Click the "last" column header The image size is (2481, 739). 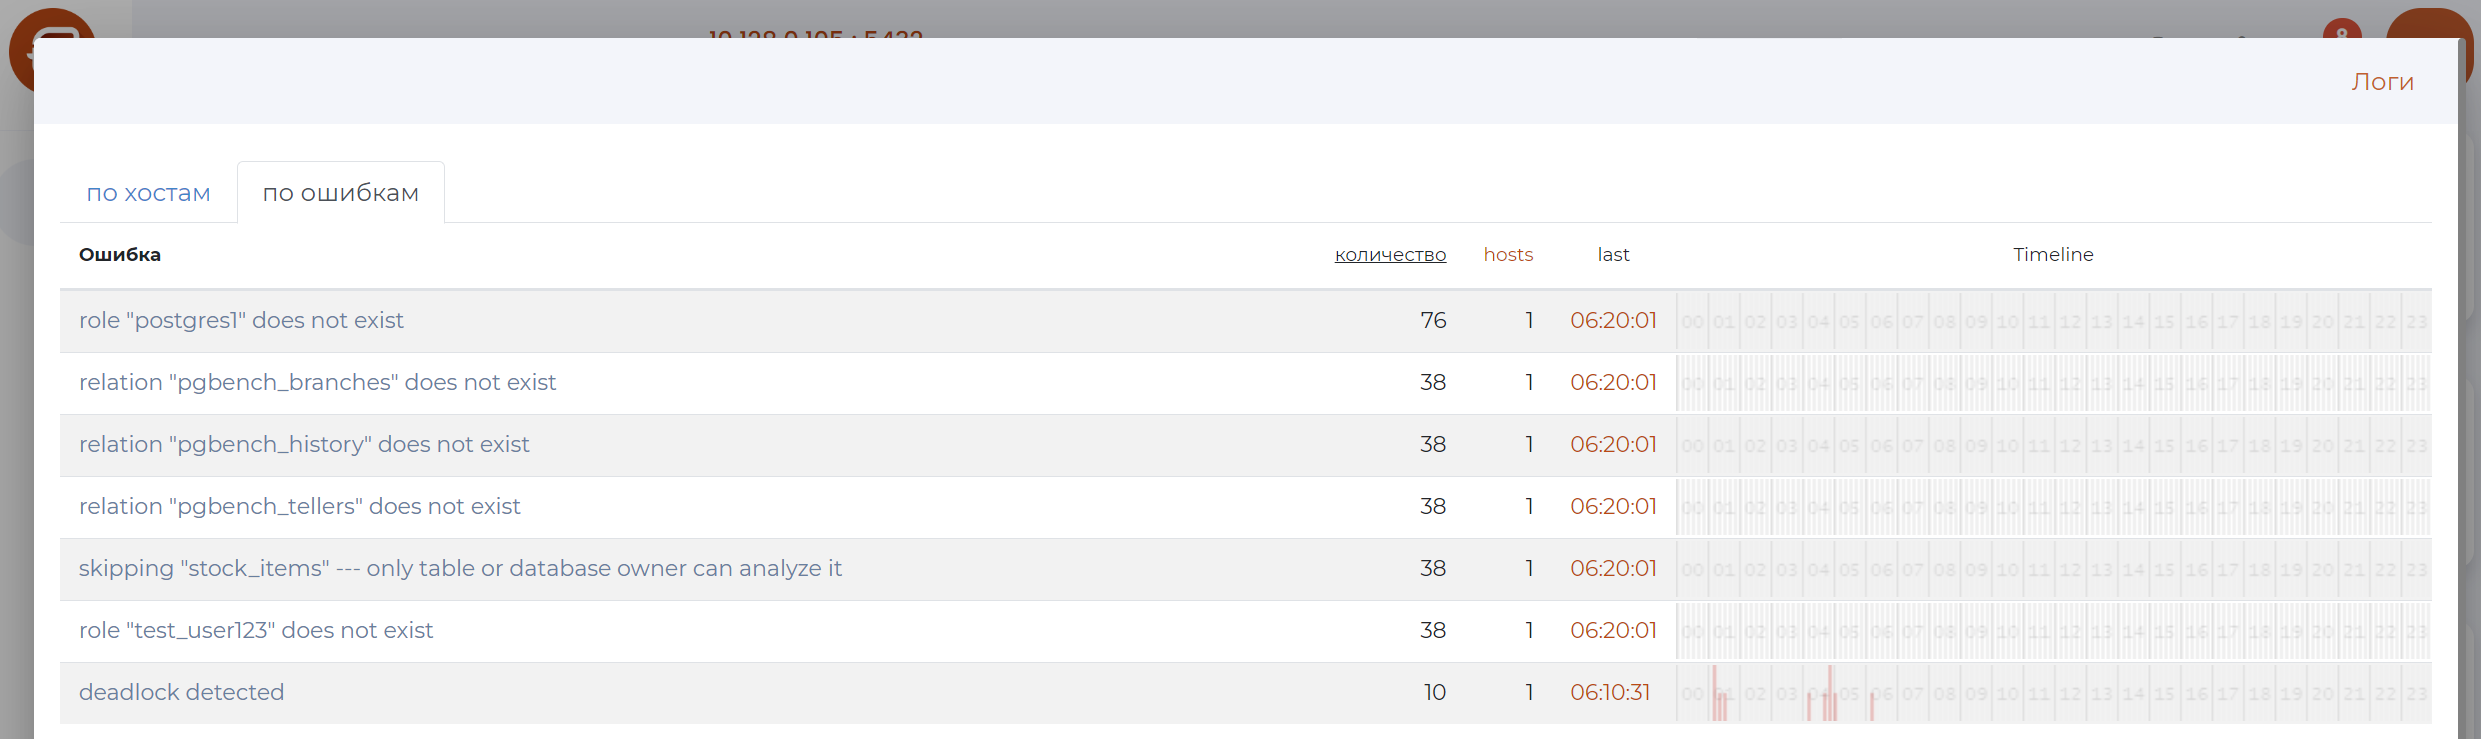(1613, 255)
